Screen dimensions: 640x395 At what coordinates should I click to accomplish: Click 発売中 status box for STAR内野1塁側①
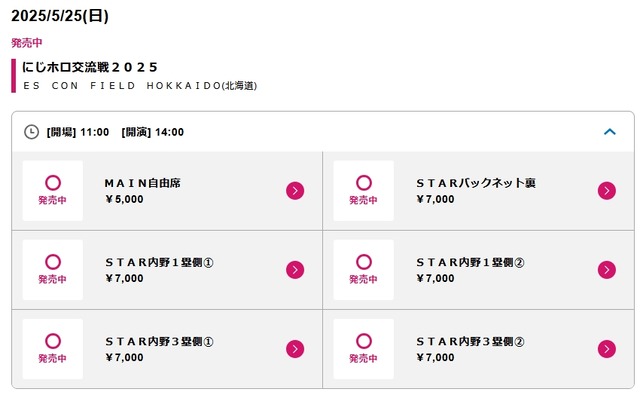pos(53,270)
